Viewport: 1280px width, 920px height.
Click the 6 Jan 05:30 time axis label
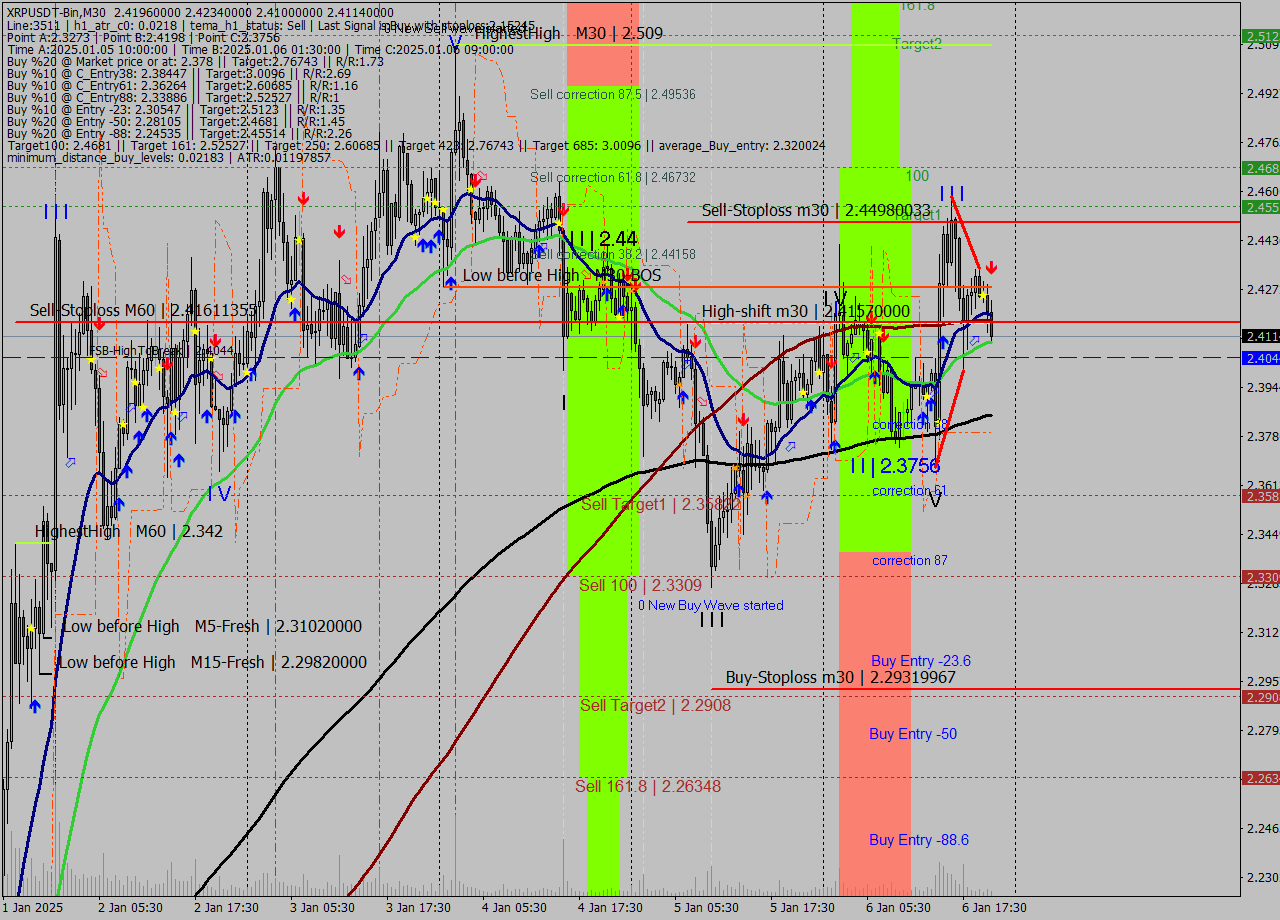point(898,908)
